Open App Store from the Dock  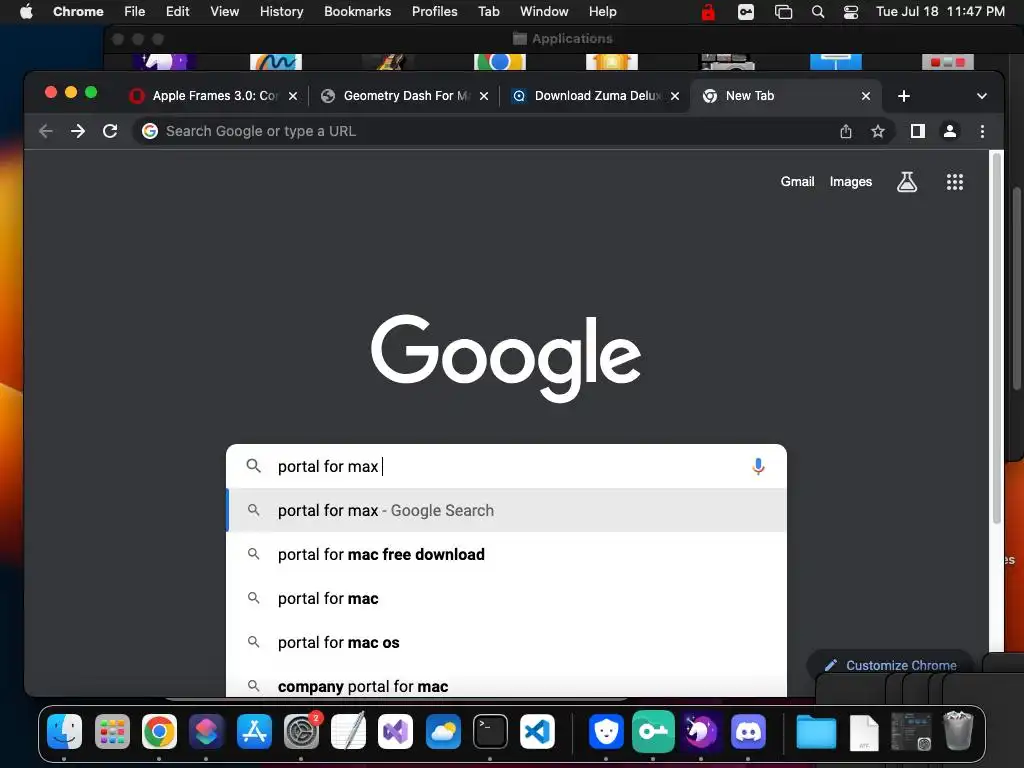tap(254, 731)
